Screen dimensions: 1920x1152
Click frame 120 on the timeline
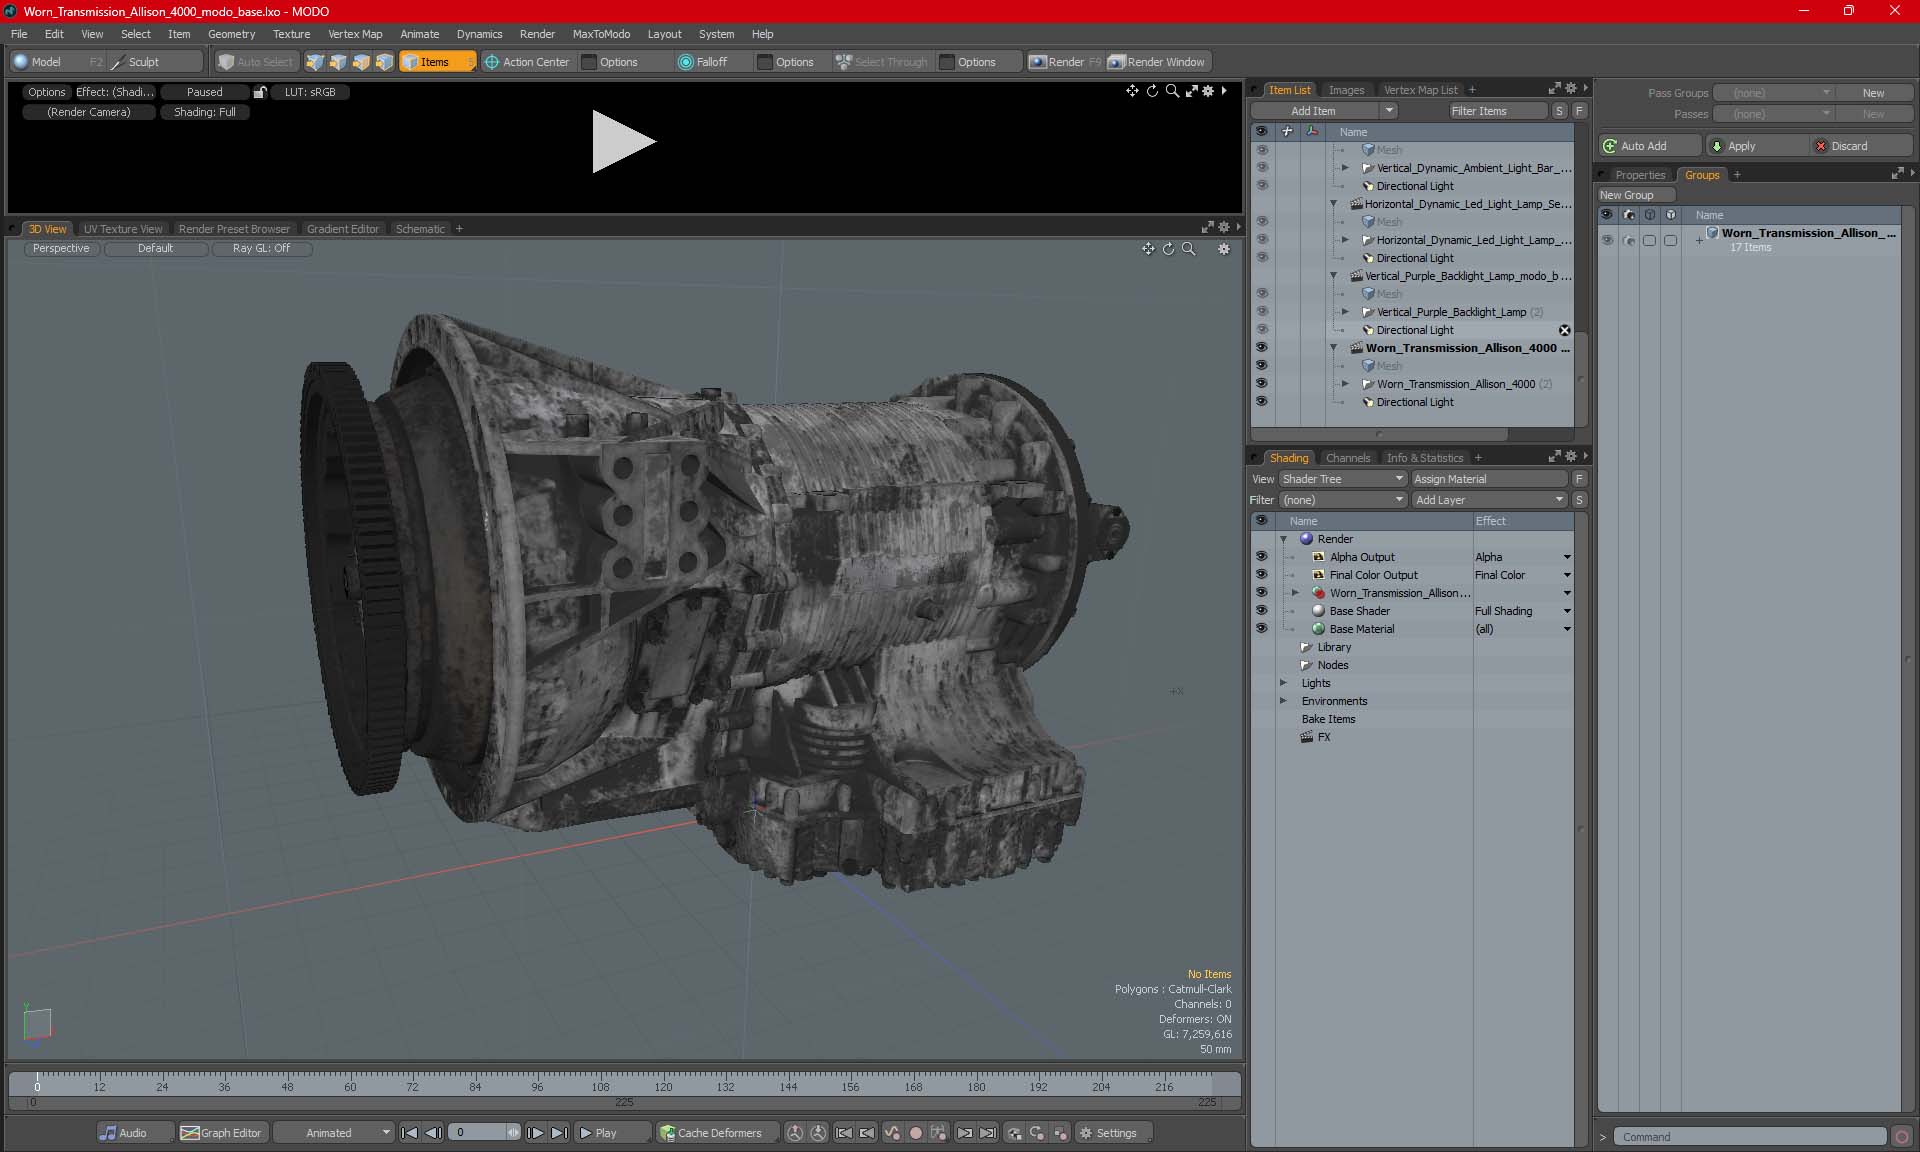click(663, 1086)
